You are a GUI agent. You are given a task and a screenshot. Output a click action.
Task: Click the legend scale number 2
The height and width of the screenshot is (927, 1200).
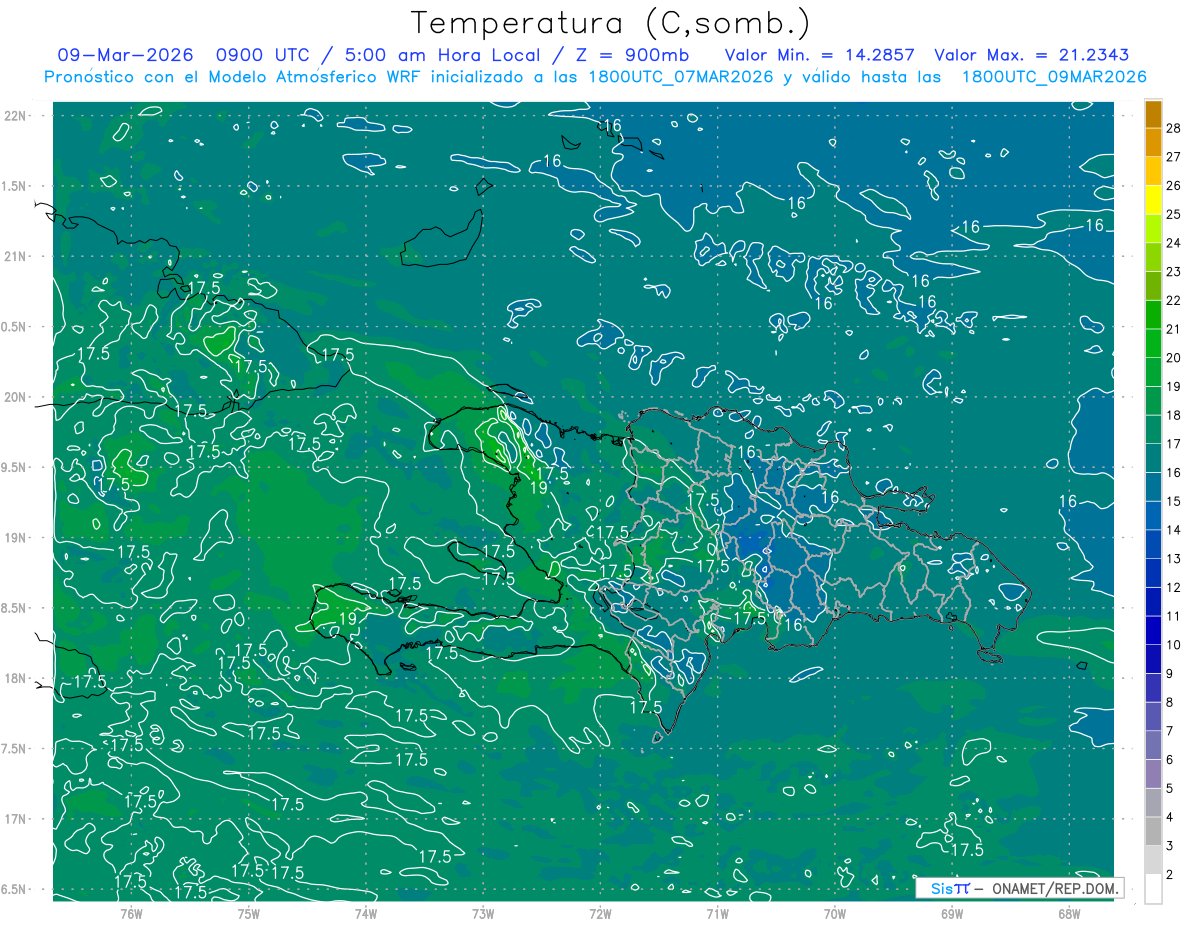(1170, 875)
